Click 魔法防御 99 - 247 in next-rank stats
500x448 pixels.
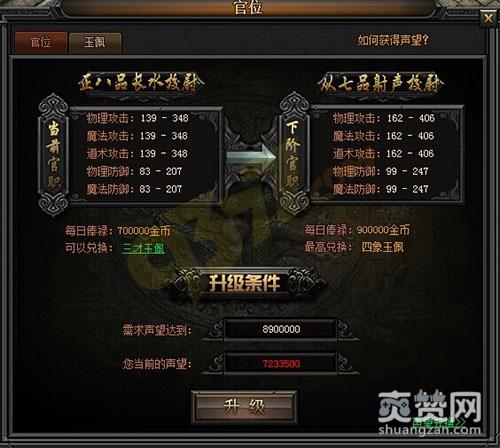[381, 189]
